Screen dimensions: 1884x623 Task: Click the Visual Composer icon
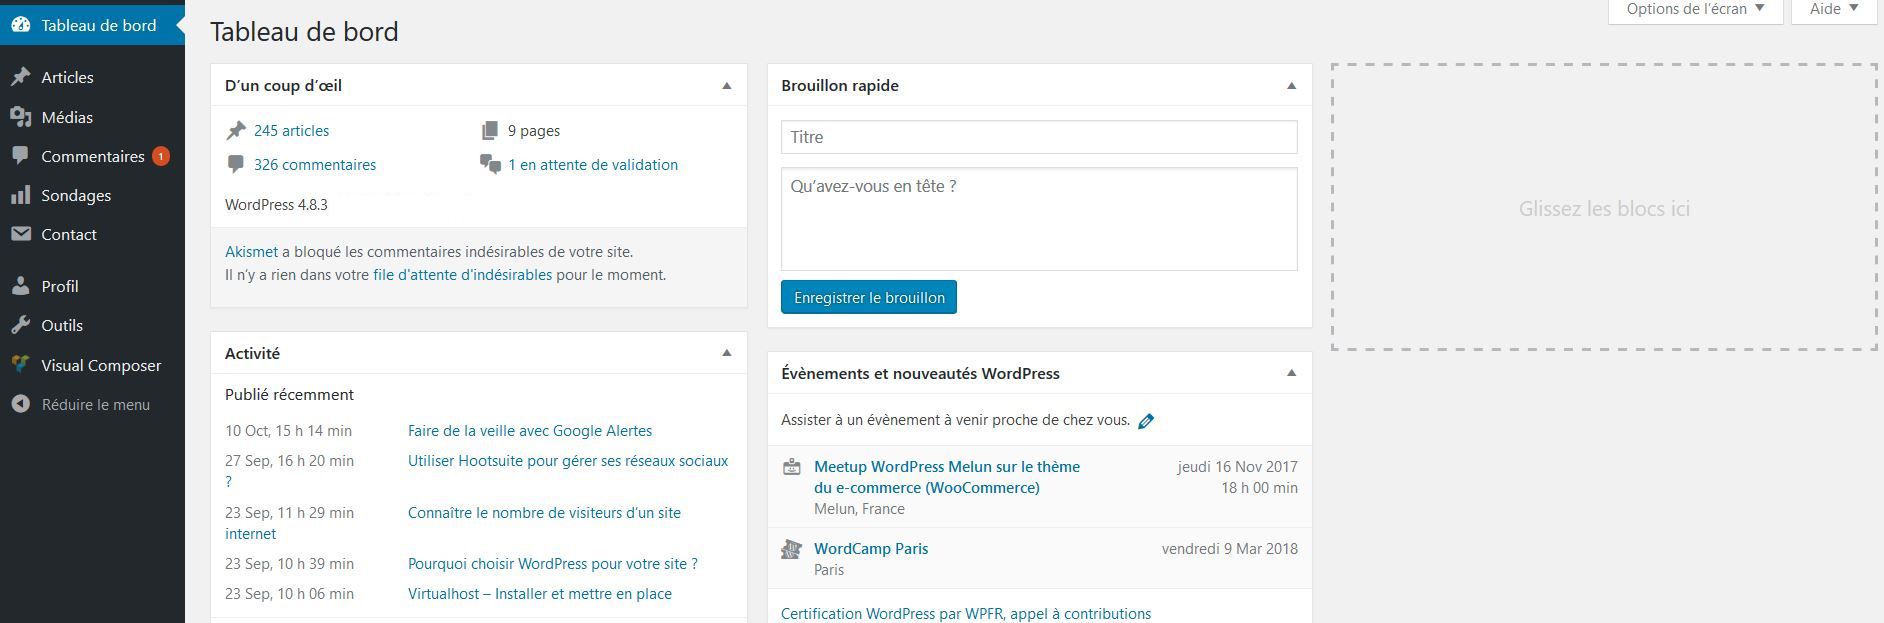20,365
